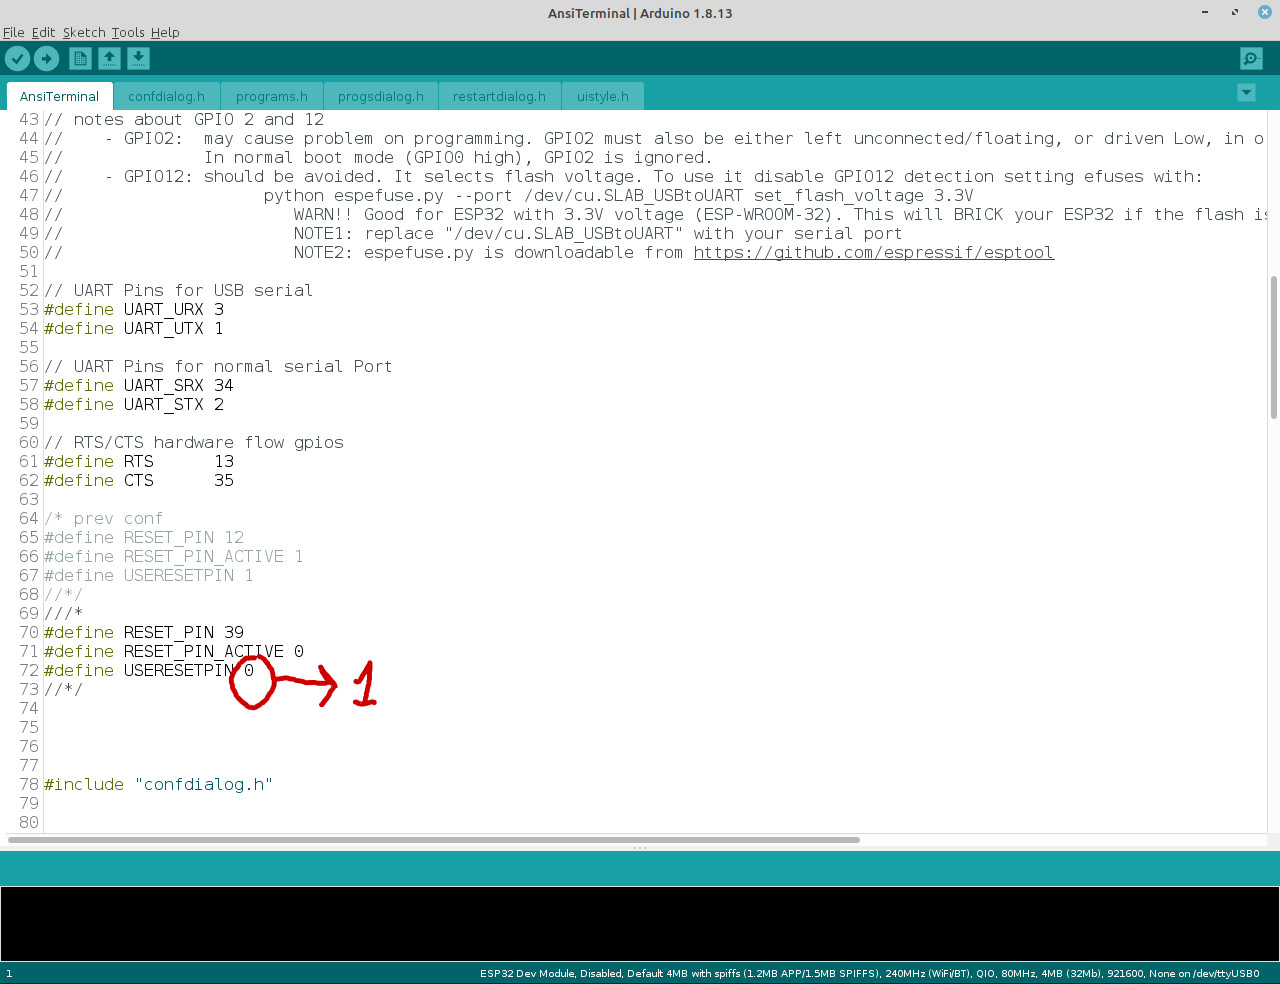Switch to the programs.h tab
Viewport: 1280px width, 984px height.
click(x=272, y=96)
